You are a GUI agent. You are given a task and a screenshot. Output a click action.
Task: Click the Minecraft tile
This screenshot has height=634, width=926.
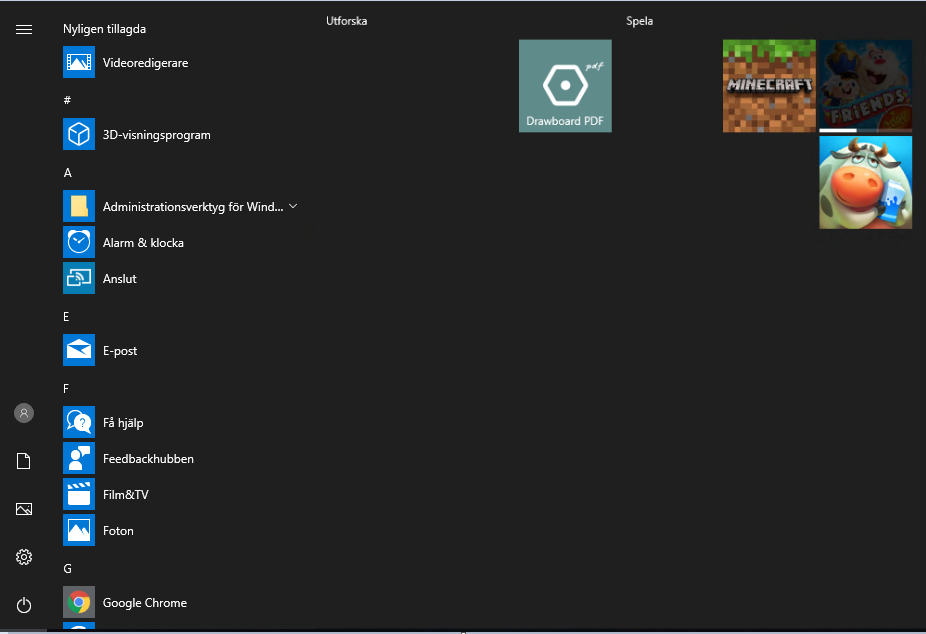(x=769, y=86)
